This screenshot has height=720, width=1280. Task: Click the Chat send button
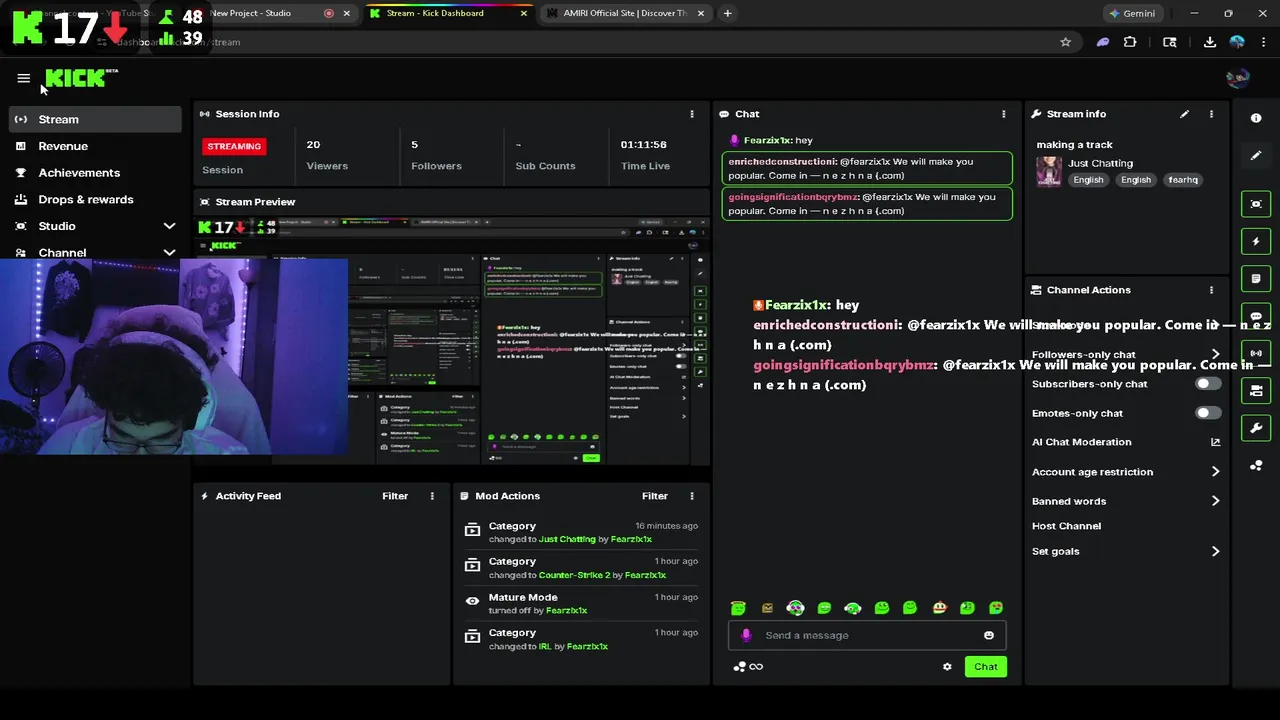[x=986, y=667]
